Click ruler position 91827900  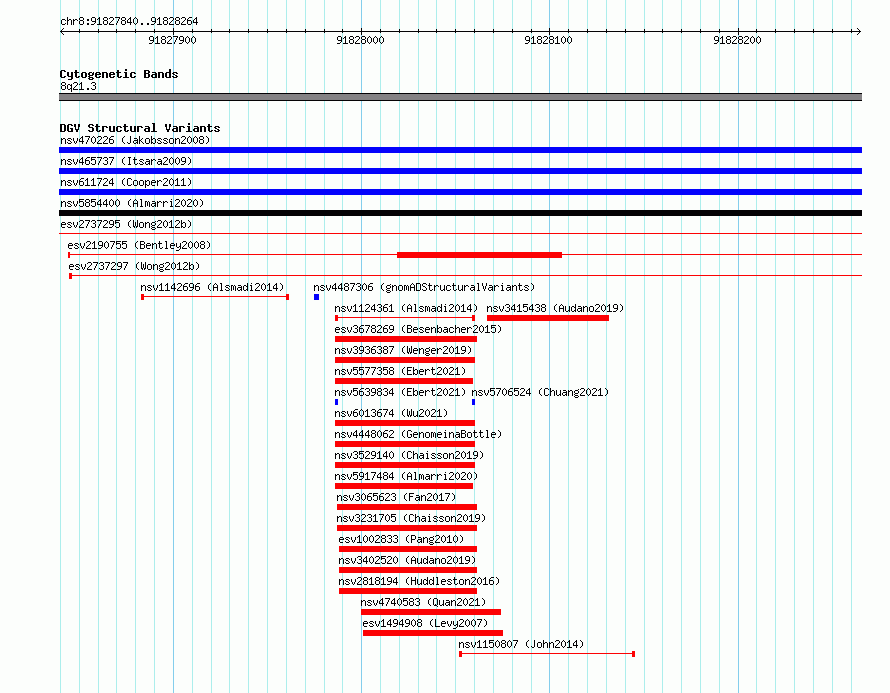point(172,40)
